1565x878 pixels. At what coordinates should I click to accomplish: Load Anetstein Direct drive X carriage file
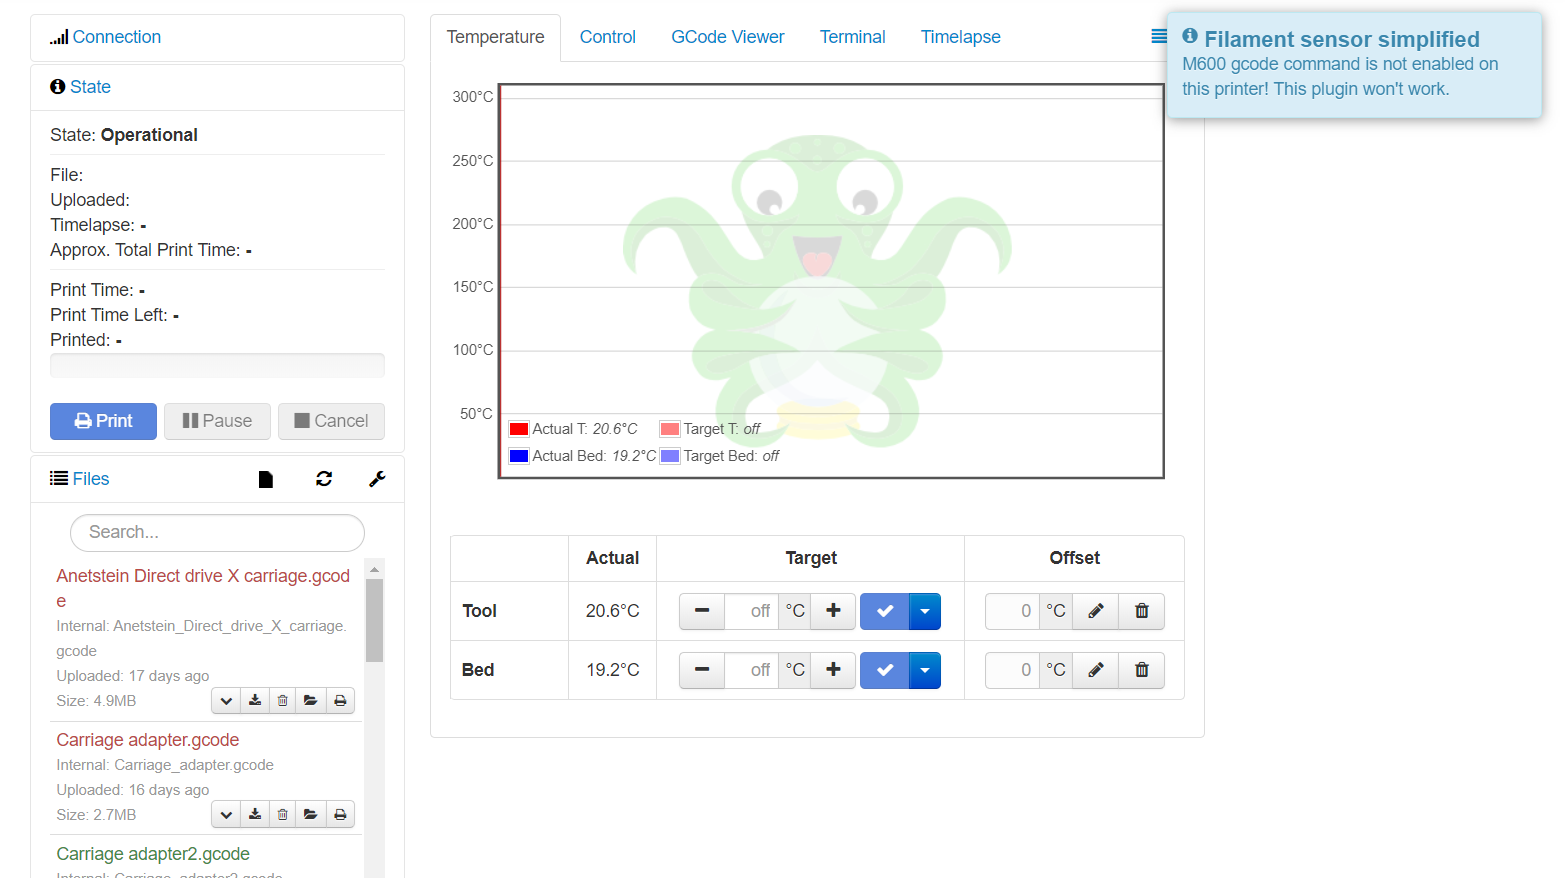click(311, 701)
